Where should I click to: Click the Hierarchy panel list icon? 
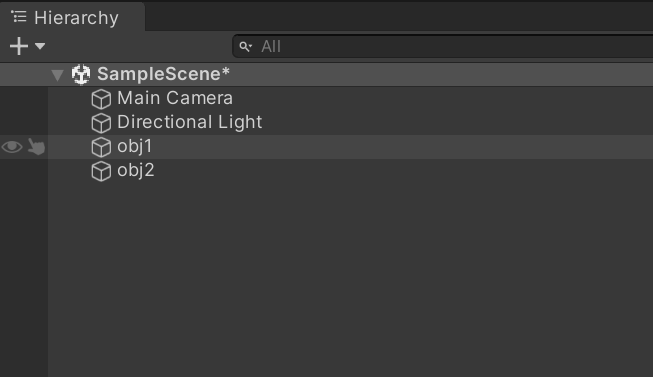pyautogui.click(x=19, y=17)
